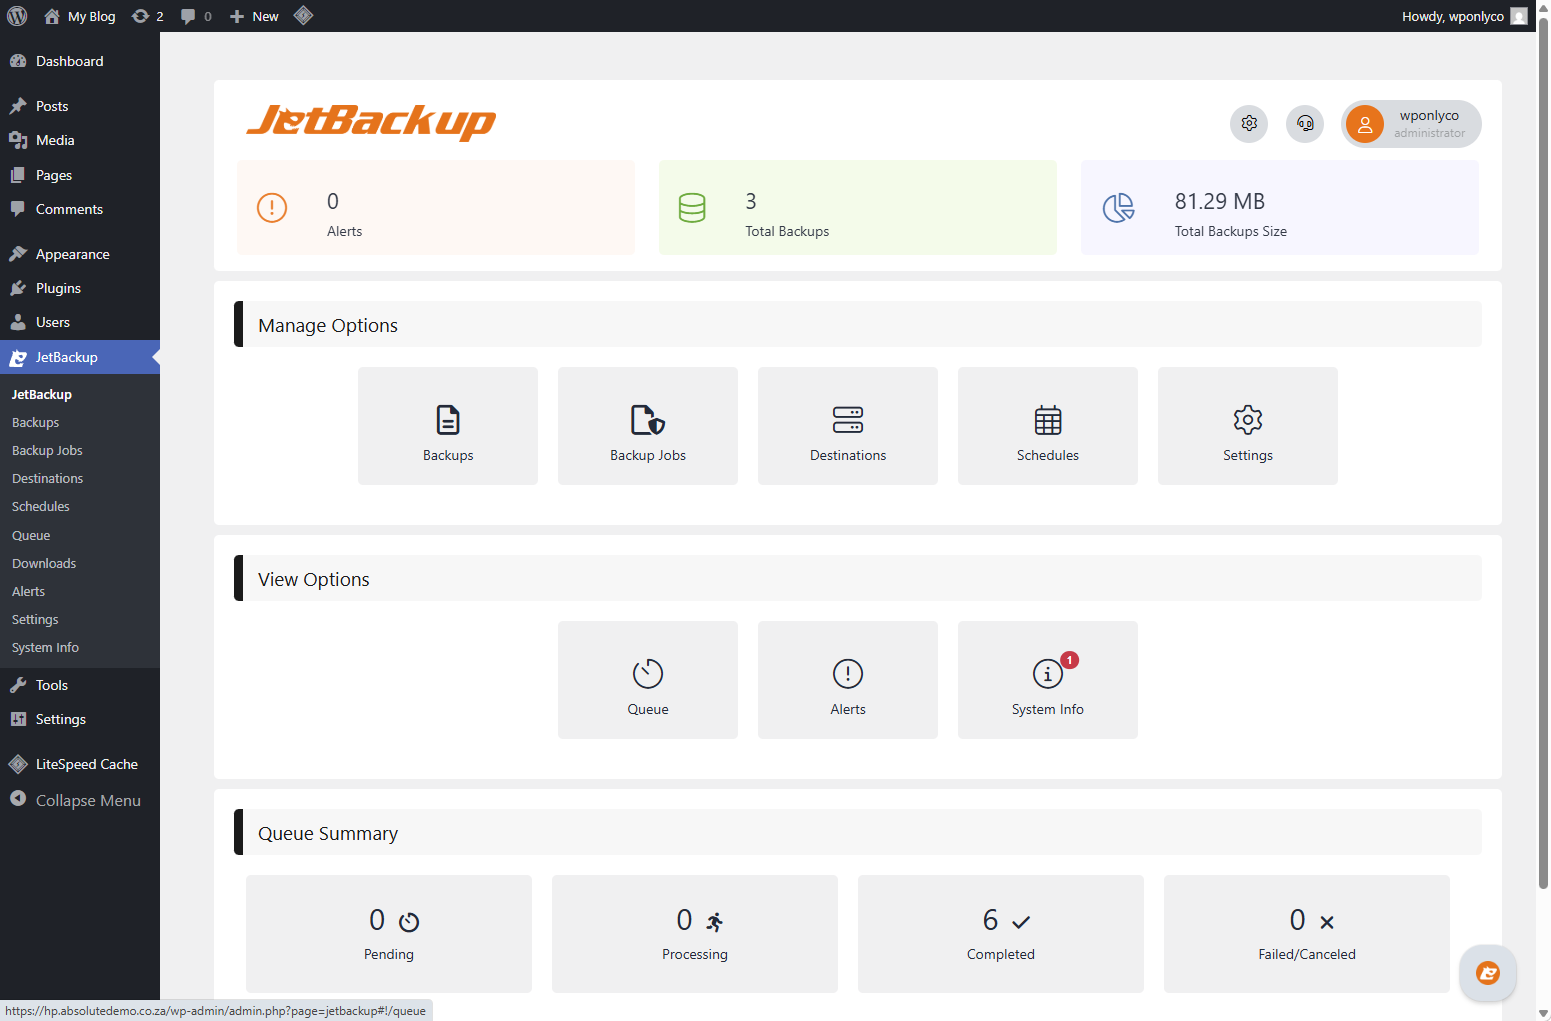Open comments bubble in admin bar
1551x1021 pixels.
coord(196,16)
